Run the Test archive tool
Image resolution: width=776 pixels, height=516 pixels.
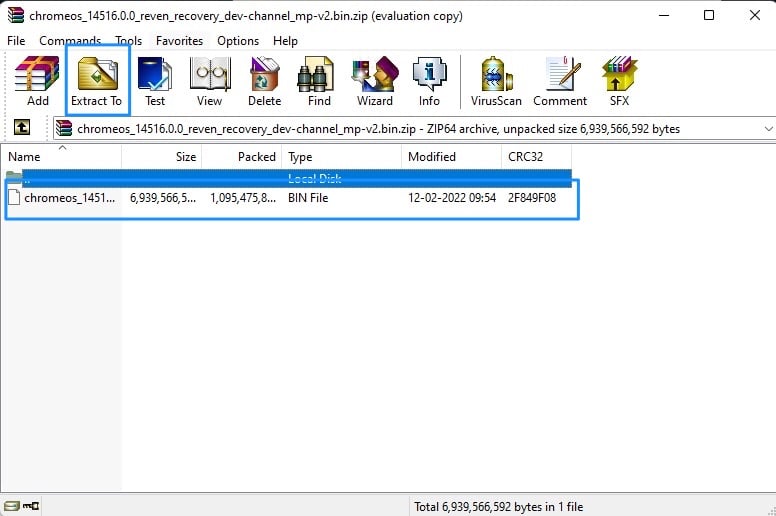click(155, 82)
